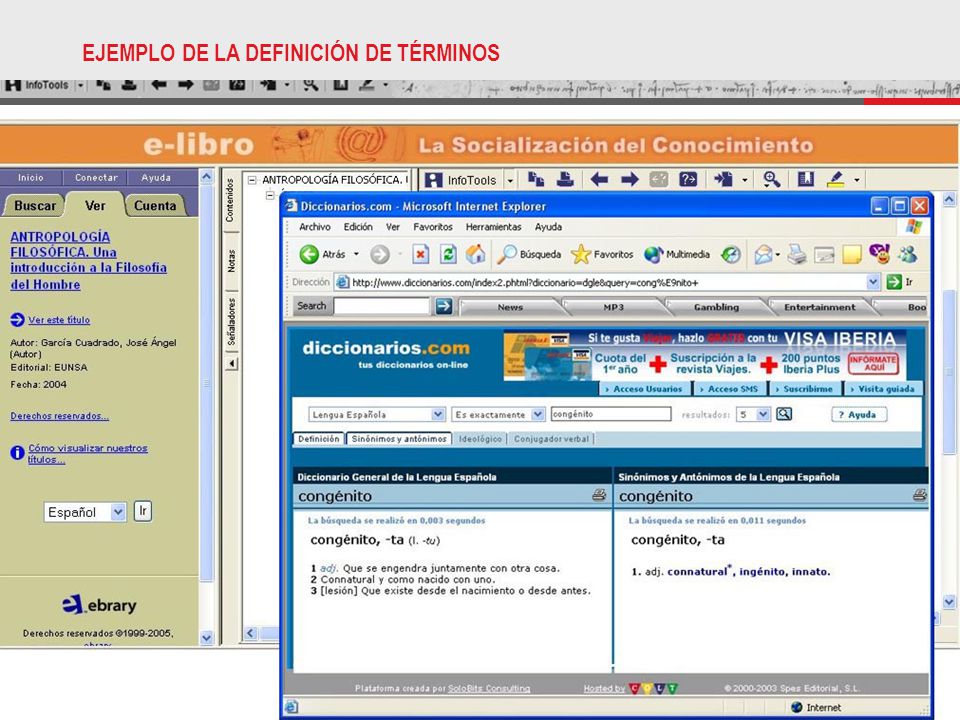Collapse the ANTROPOLOGÍA FILOSÓFICA tree node
This screenshot has height=720, width=960.
(252, 180)
